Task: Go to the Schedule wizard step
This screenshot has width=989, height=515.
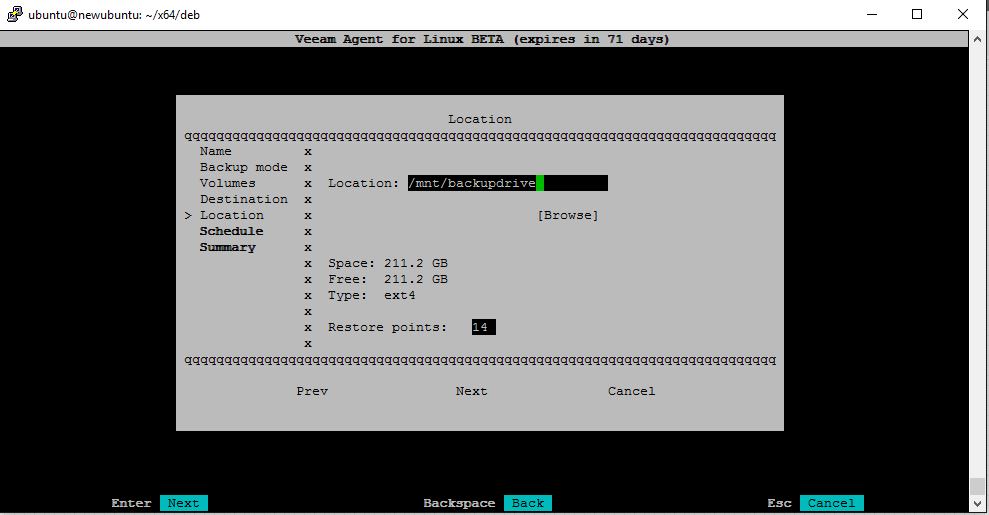Action: point(231,231)
